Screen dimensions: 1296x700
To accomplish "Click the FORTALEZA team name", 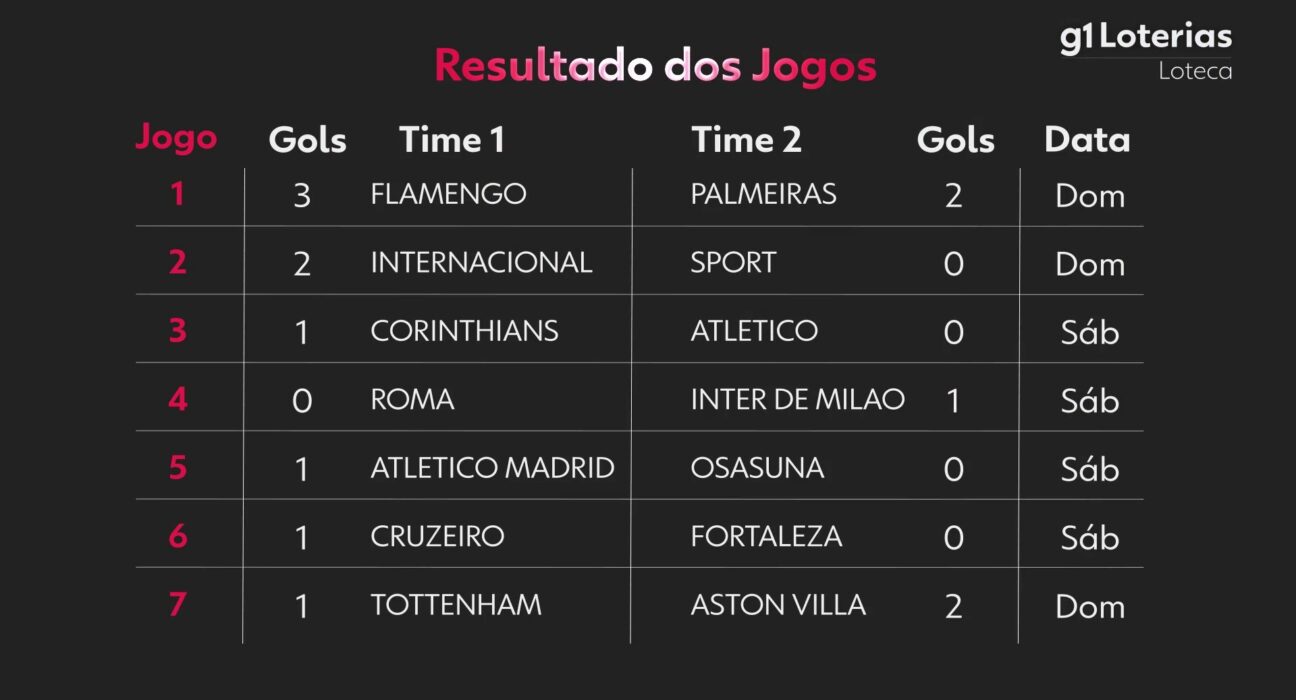I will coord(766,536).
